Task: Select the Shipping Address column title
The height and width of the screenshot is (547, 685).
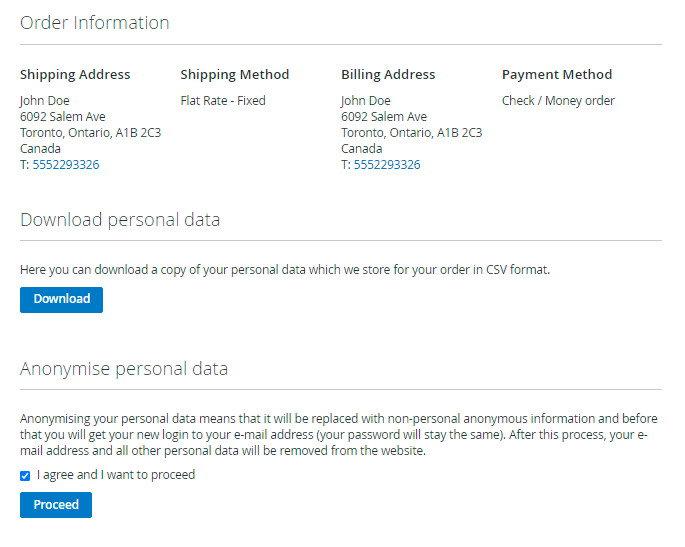Action: [x=75, y=75]
